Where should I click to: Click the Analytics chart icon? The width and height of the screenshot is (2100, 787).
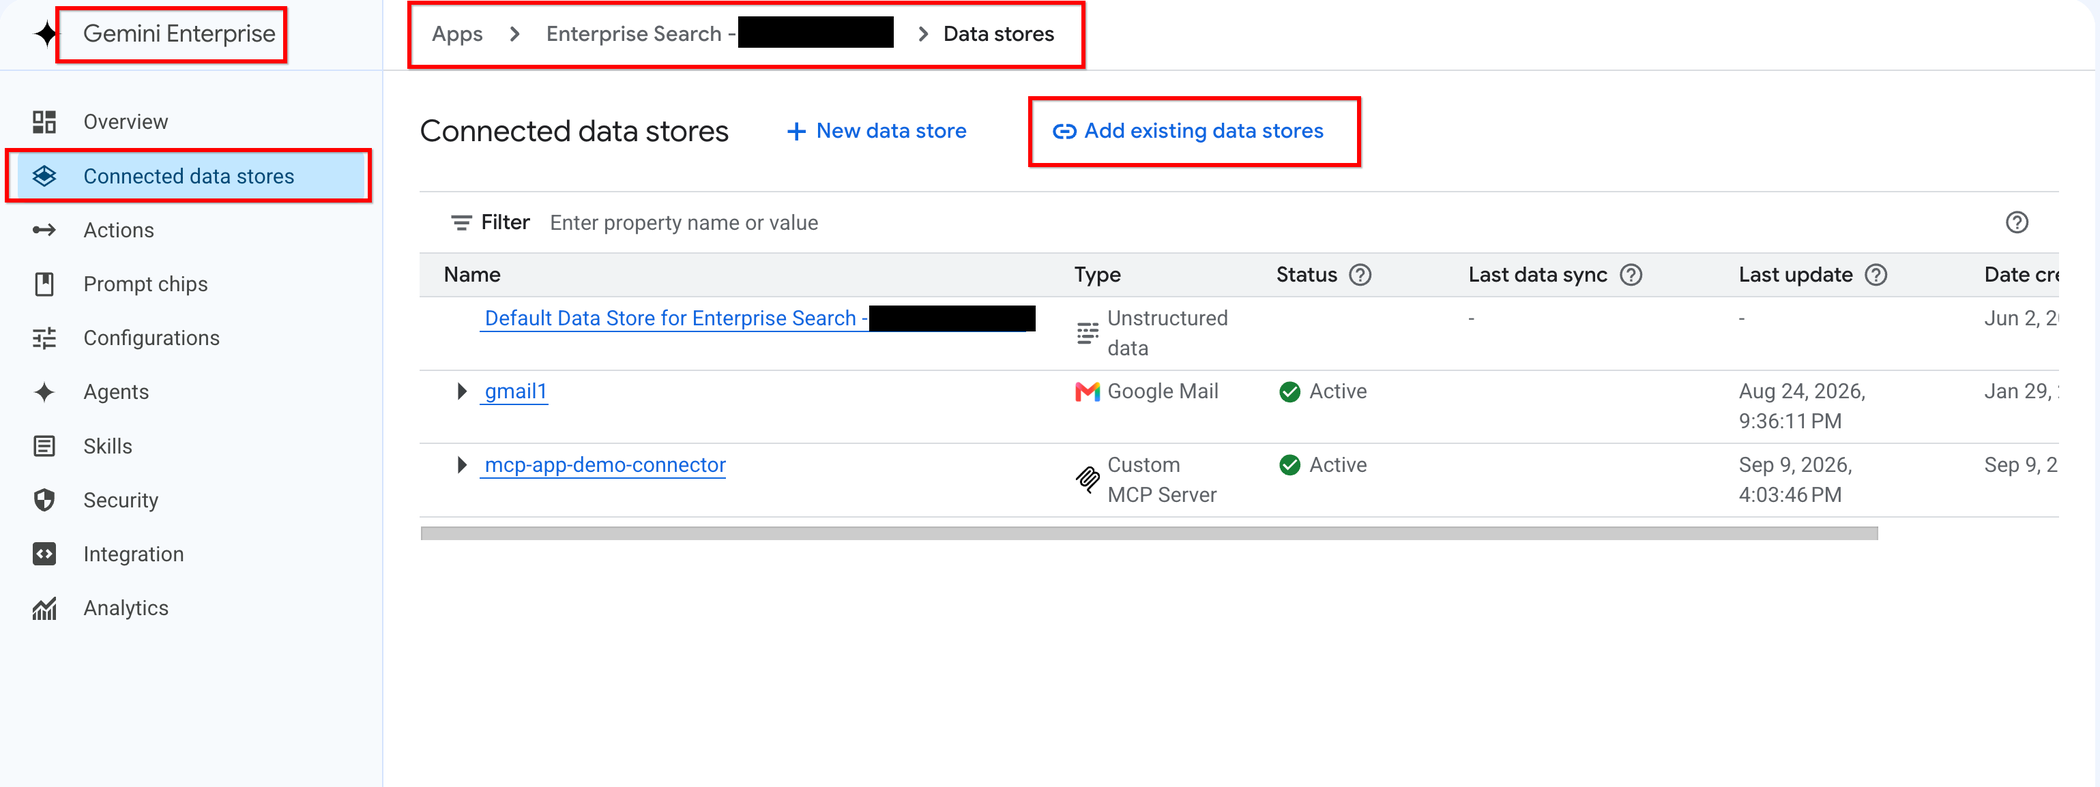[44, 608]
